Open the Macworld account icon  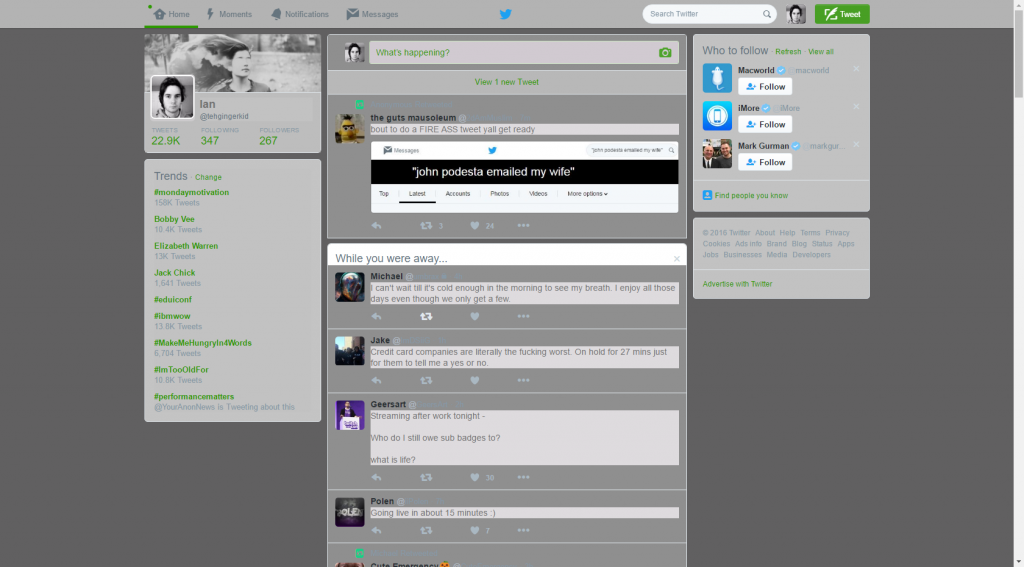click(x=717, y=78)
